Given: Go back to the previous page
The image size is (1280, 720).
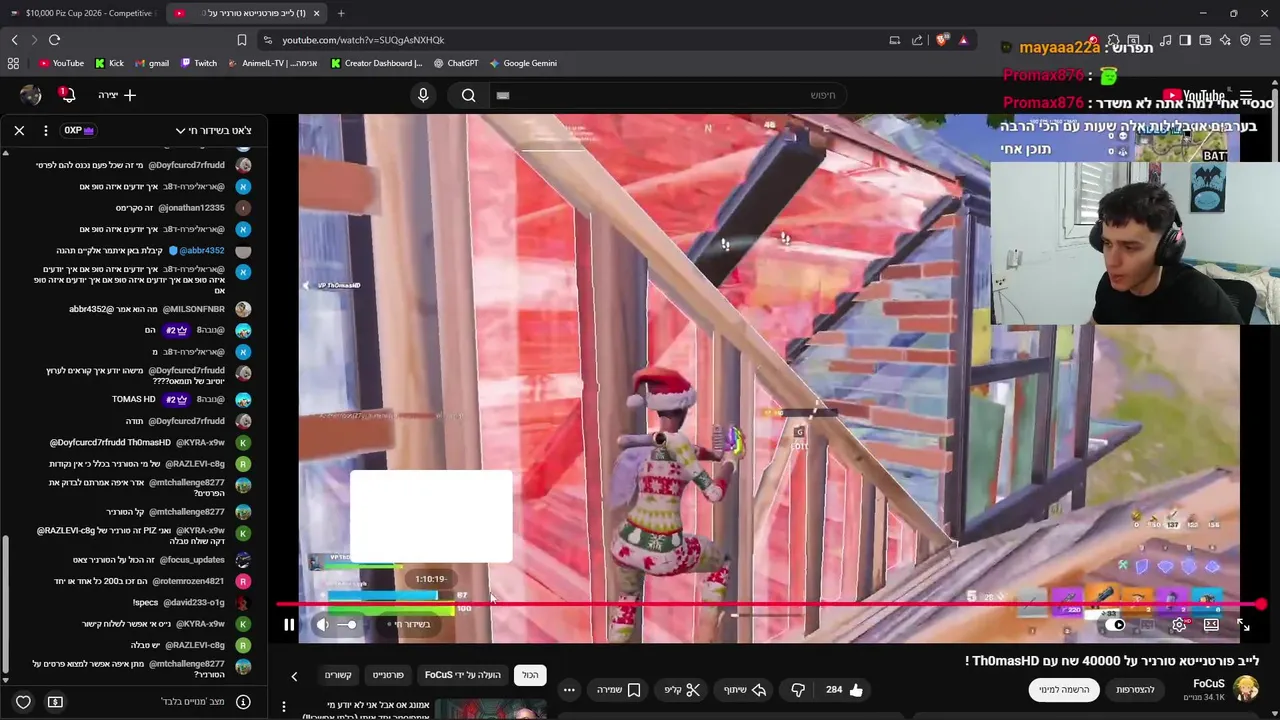Looking at the screenshot, I should 14,40.
